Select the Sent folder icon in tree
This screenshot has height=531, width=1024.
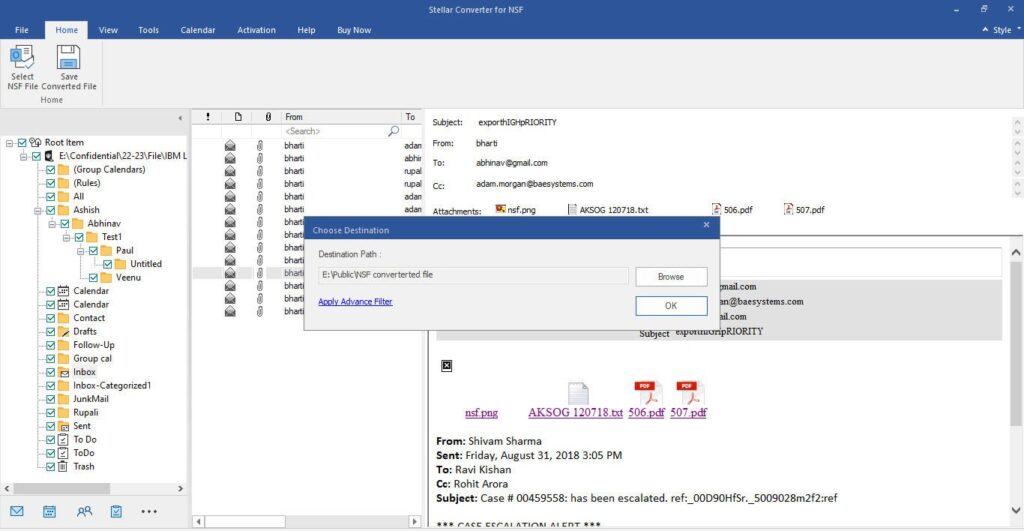click(x=63, y=426)
